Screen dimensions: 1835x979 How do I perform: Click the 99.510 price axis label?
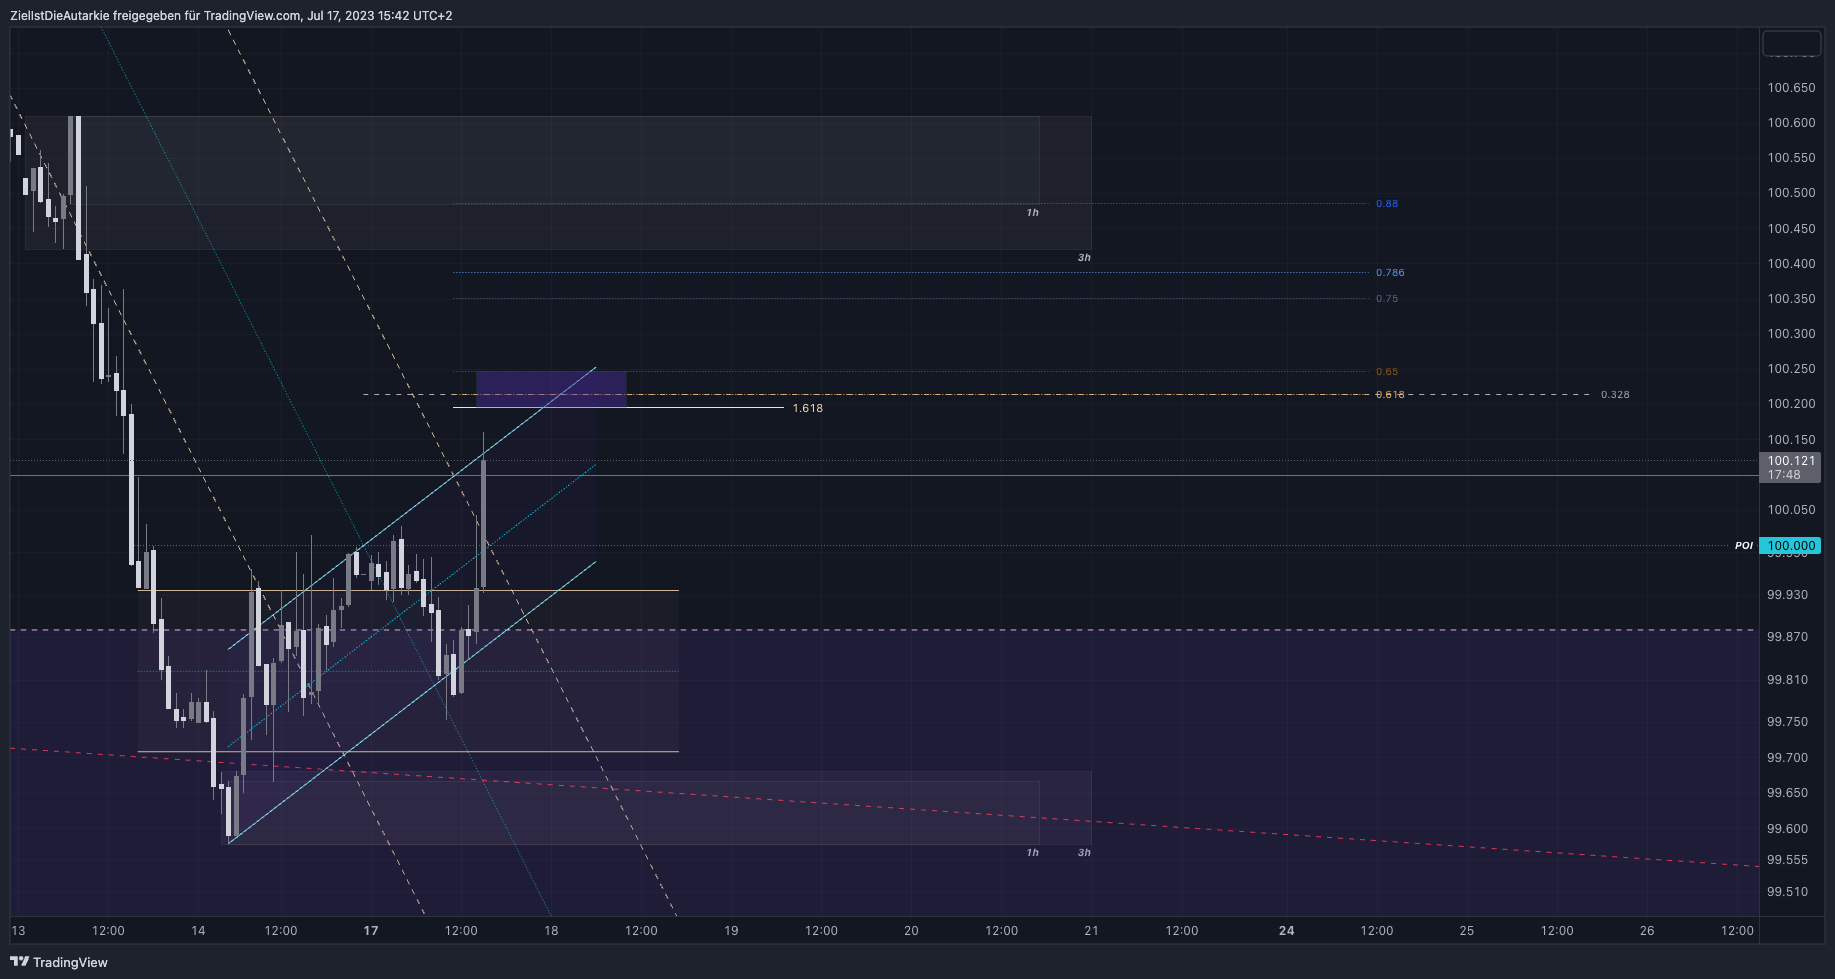click(x=1787, y=892)
